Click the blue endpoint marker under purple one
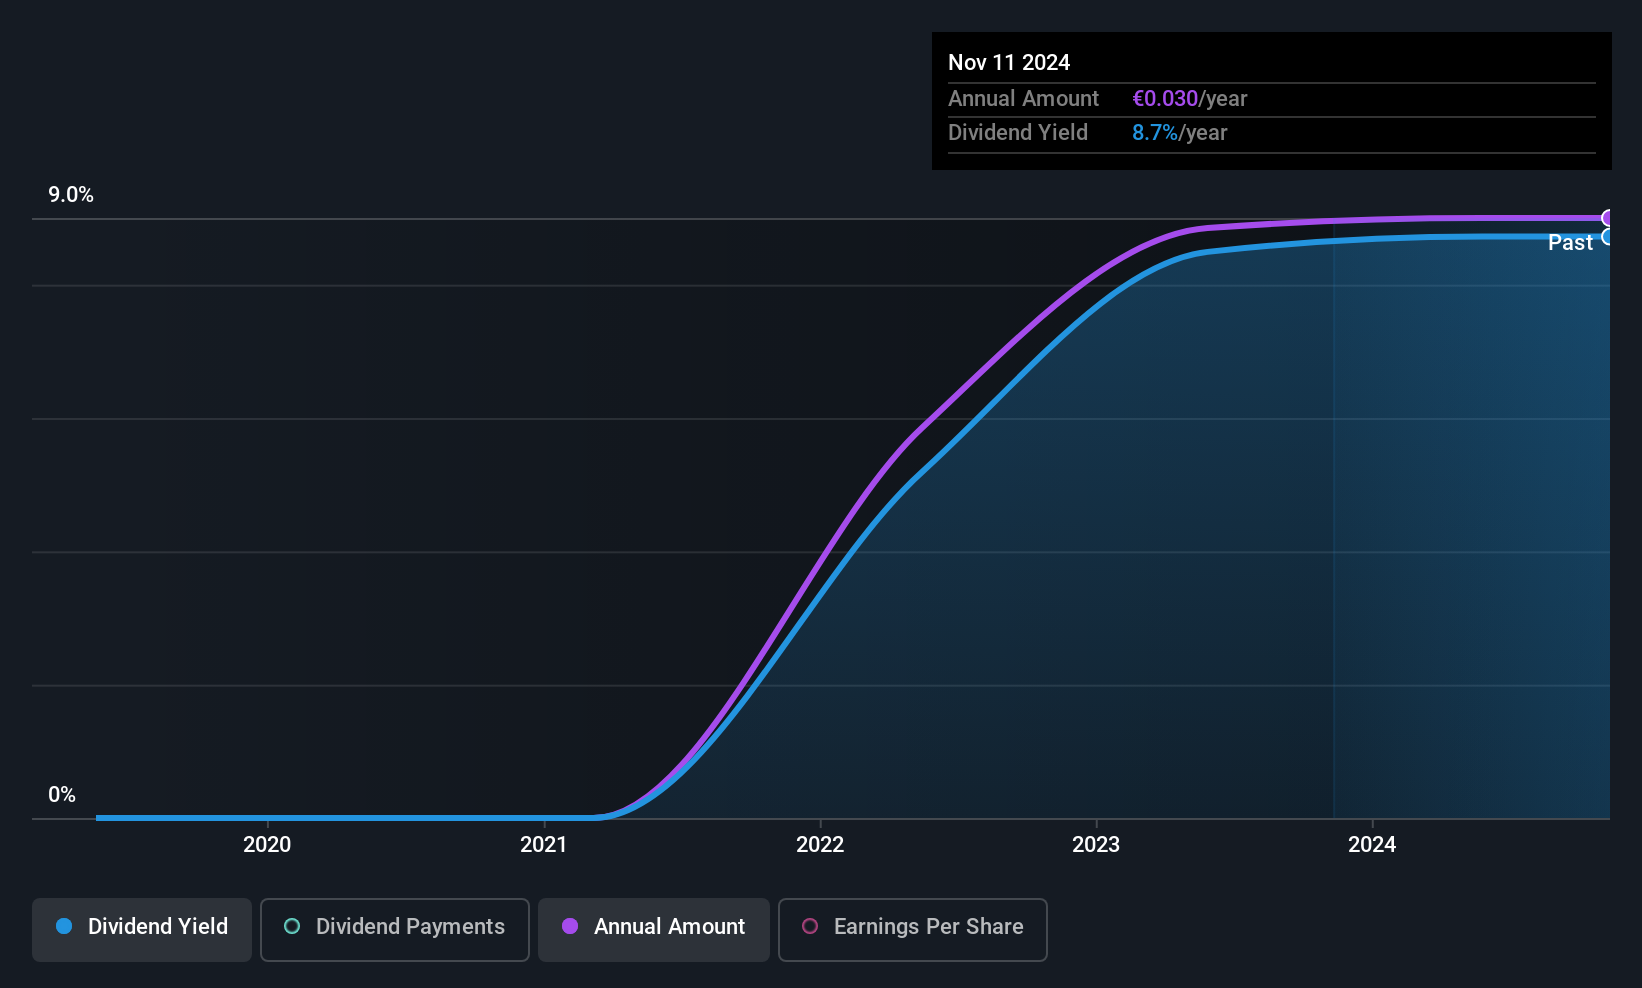Viewport: 1642px width, 988px height. coord(1608,237)
